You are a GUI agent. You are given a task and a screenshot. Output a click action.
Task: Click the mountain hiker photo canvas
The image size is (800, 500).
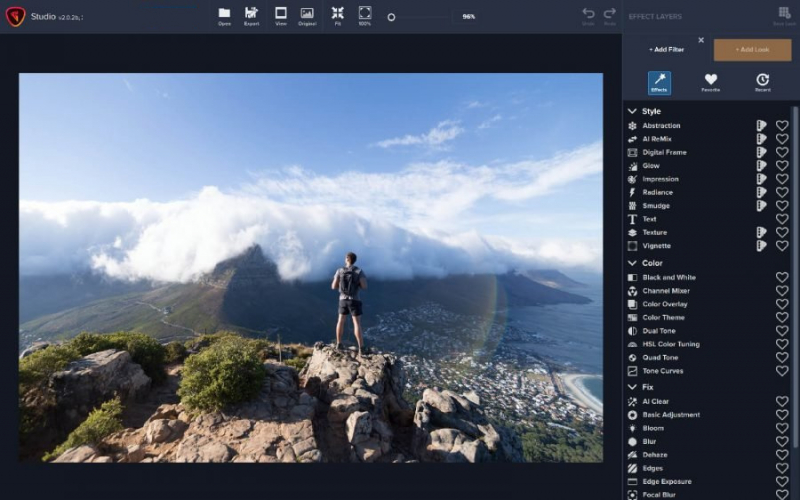pyautogui.click(x=311, y=267)
